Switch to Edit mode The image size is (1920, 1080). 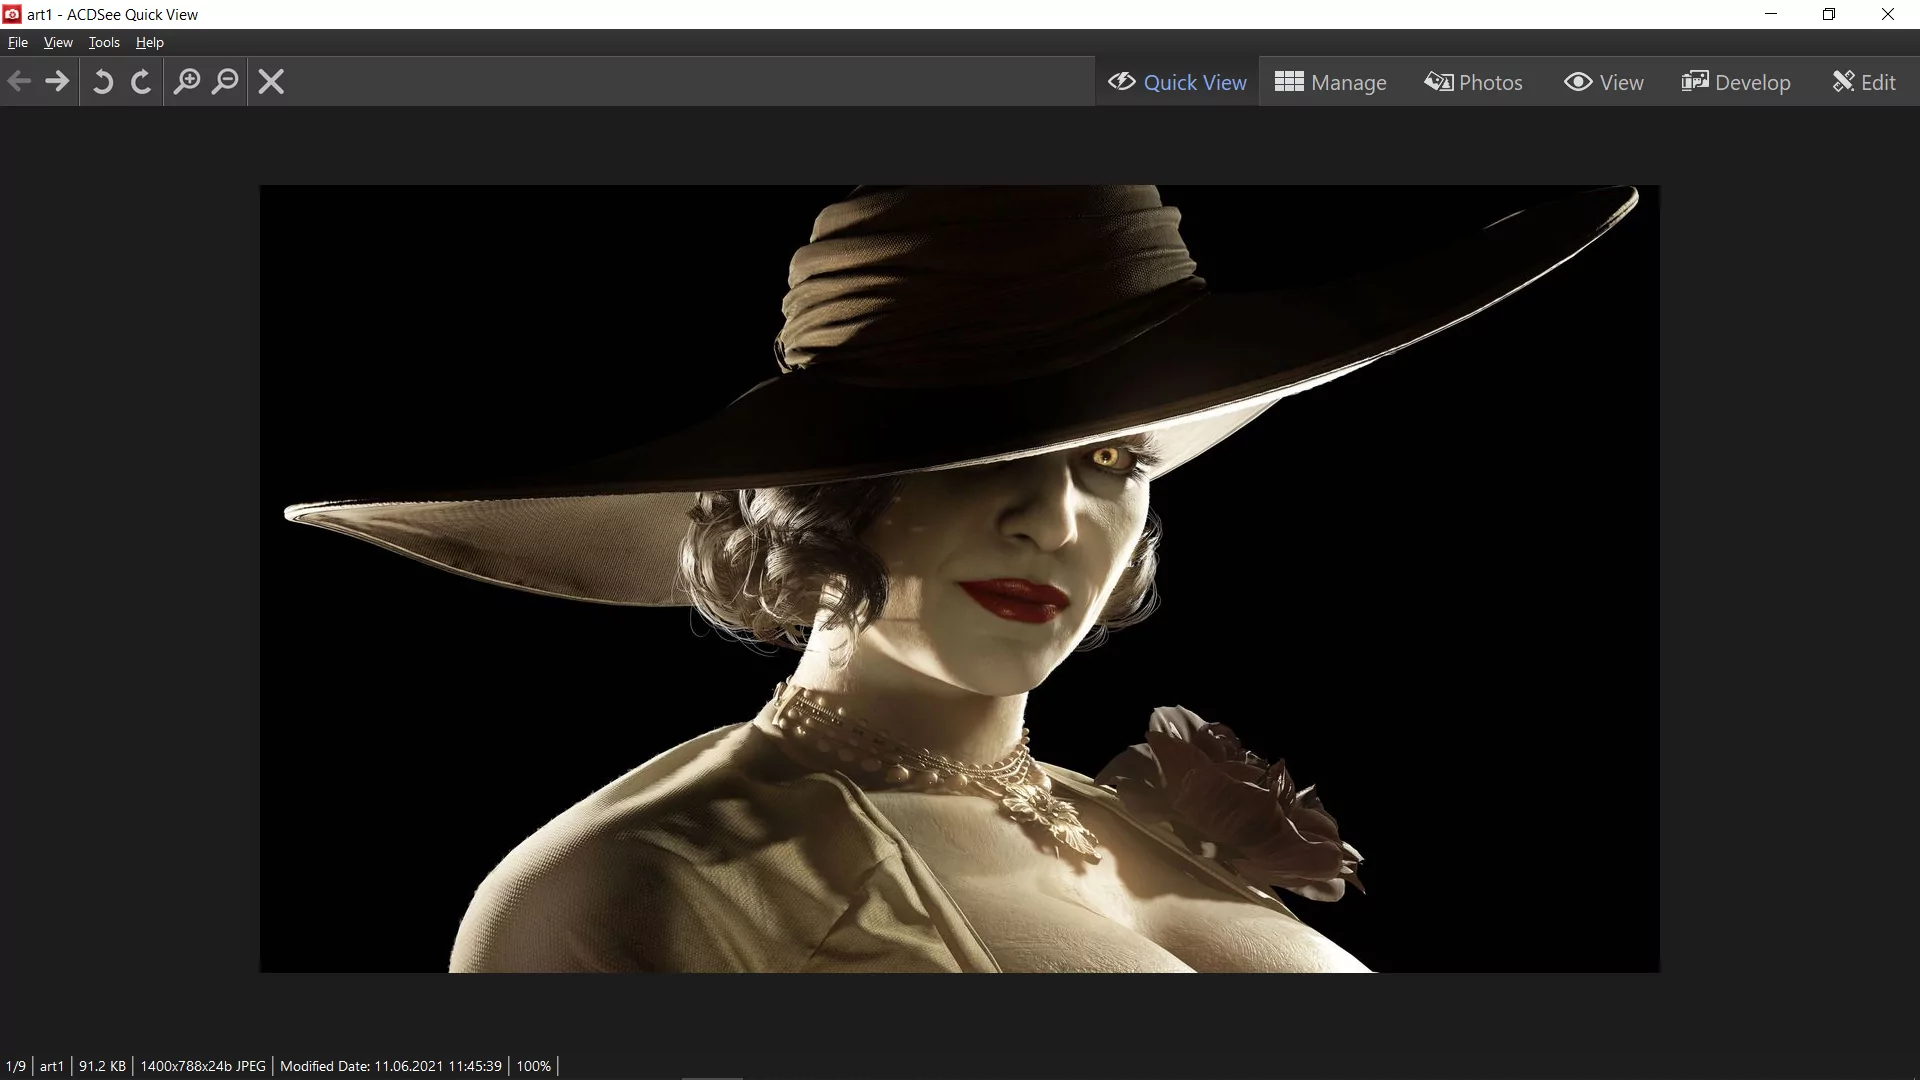[1864, 82]
